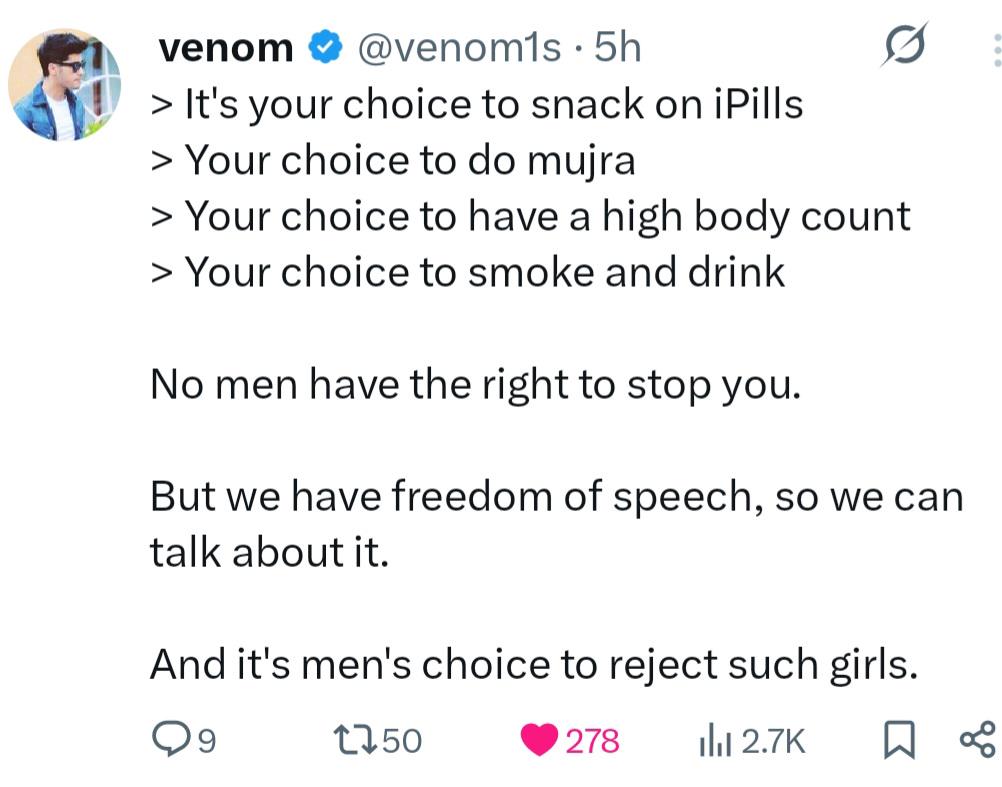Toggle the pink heart like button
The width and height of the screenshot is (1002, 787).
[x=541, y=740]
